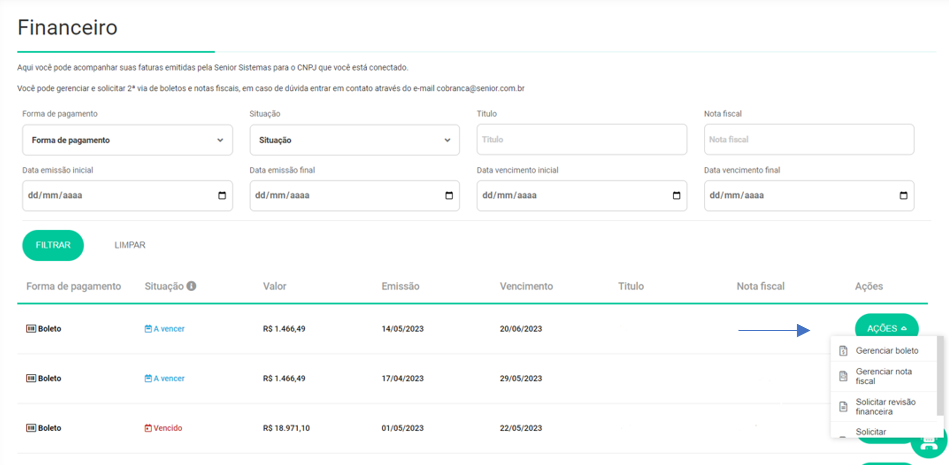Select Gerenciar nota fiscal menu option

tap(883, 376)
